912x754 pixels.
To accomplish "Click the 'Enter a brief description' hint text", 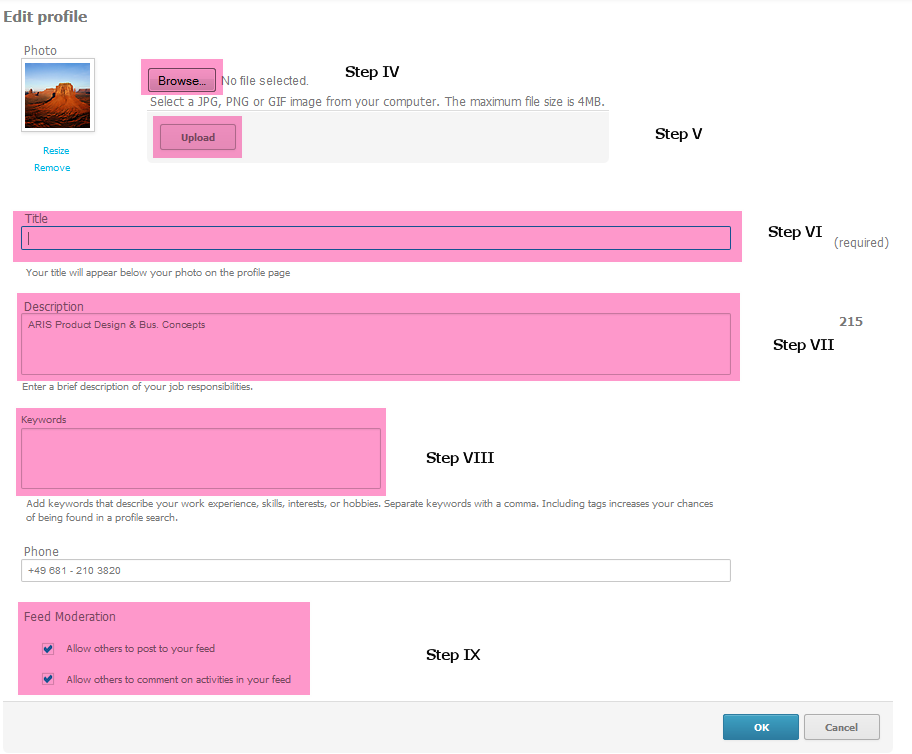I will click(137, 386).
